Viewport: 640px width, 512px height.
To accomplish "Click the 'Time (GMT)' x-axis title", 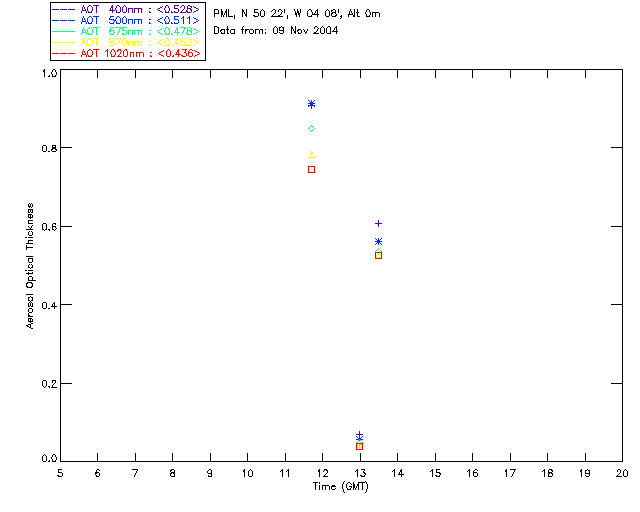I will (340, 487).
